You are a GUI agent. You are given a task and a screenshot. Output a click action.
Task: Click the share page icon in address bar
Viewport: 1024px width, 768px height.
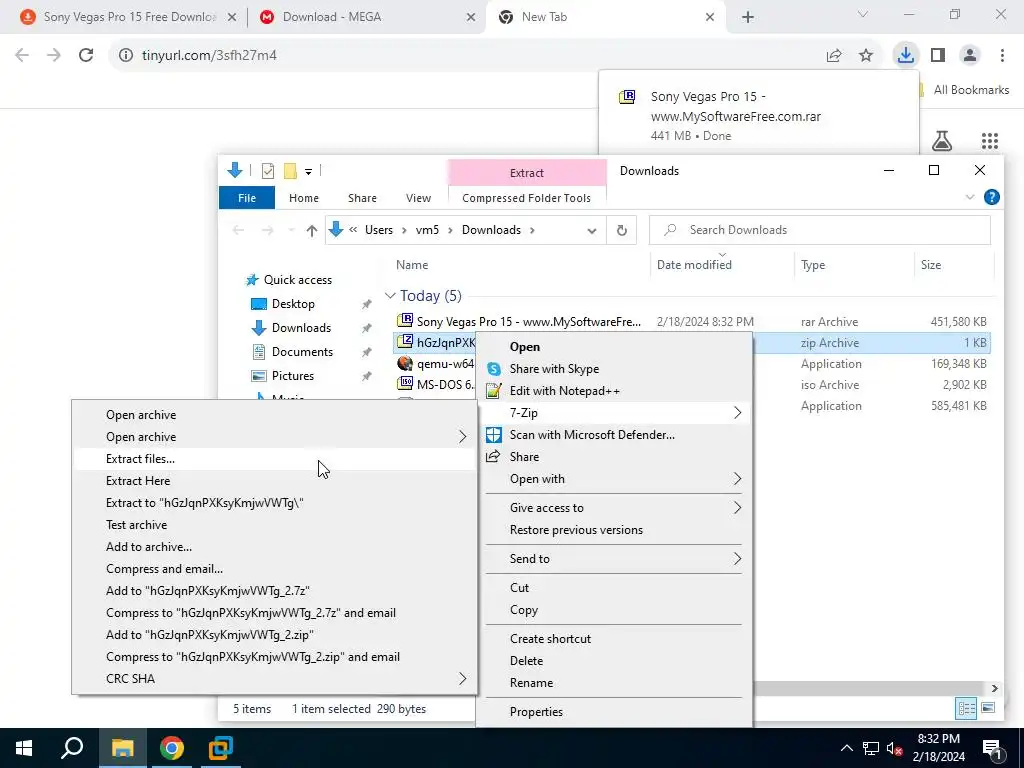pos(834,56)
